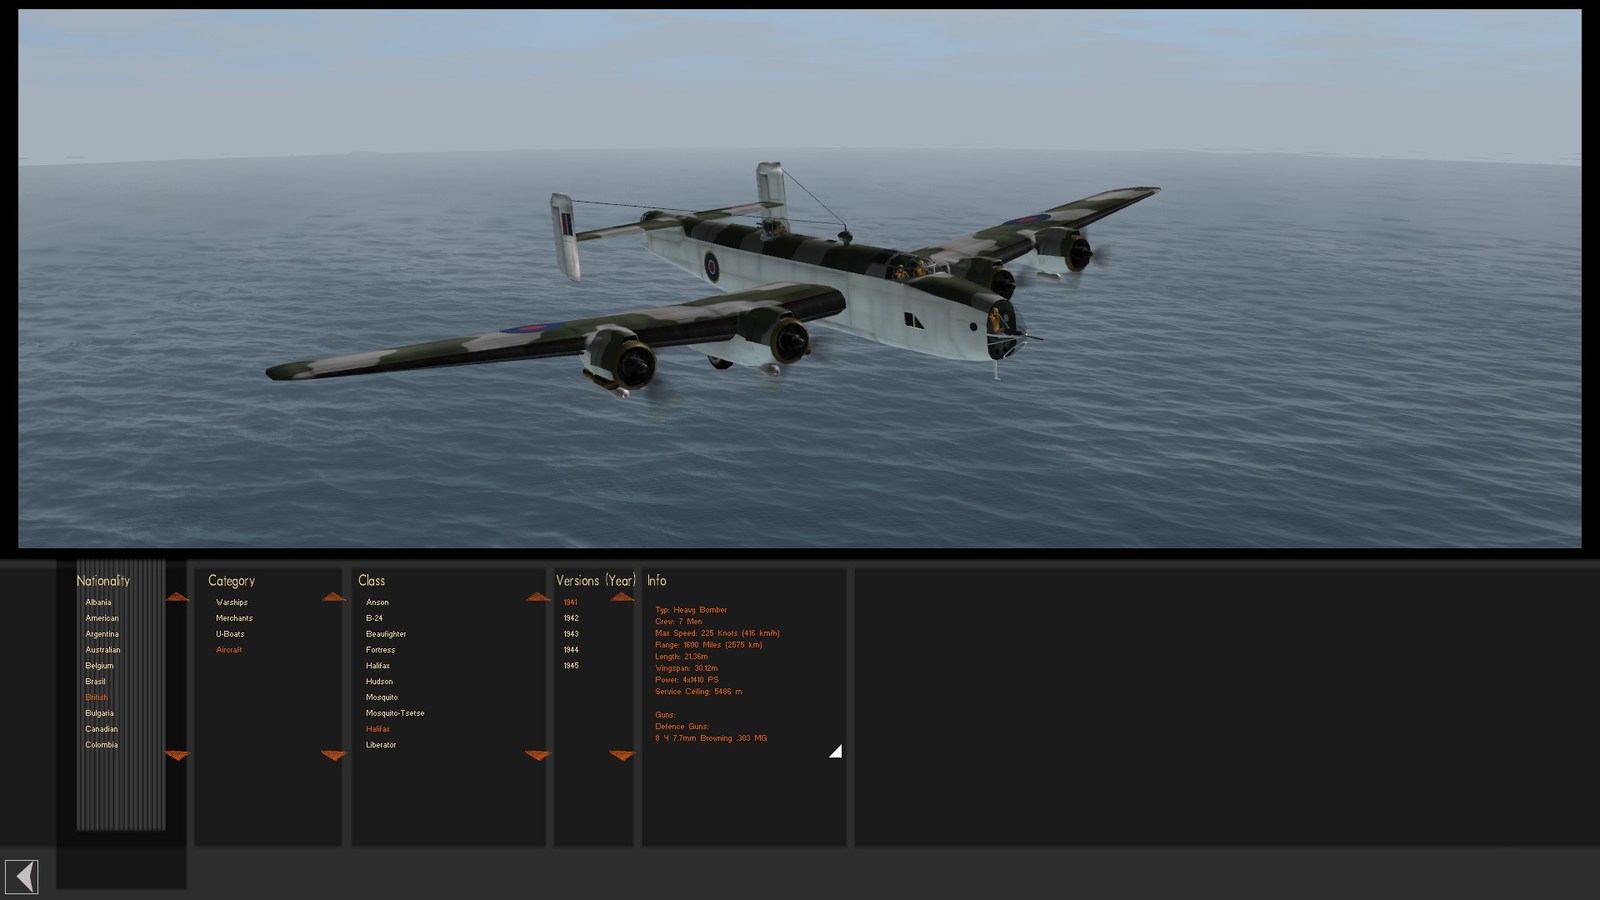Click the 'Service Ceiling: 5486 m' info line
The height and width of the screenshot is (900, 1600).
698,691
